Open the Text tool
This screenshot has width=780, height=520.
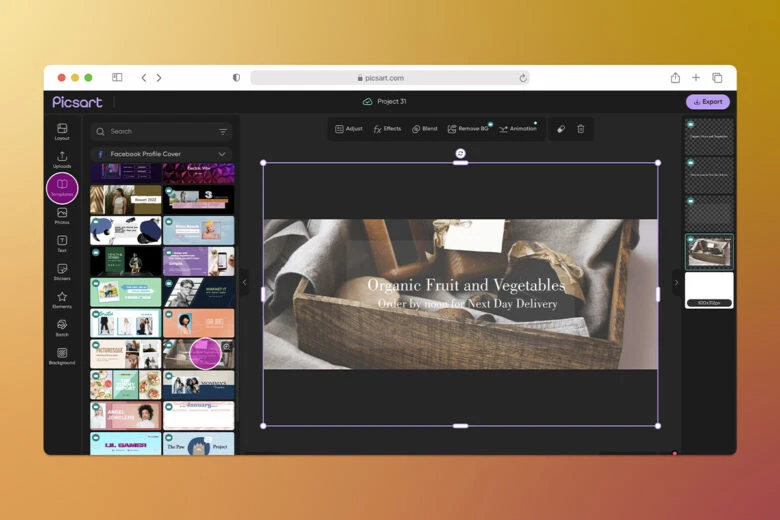click(x=62, y=243)
